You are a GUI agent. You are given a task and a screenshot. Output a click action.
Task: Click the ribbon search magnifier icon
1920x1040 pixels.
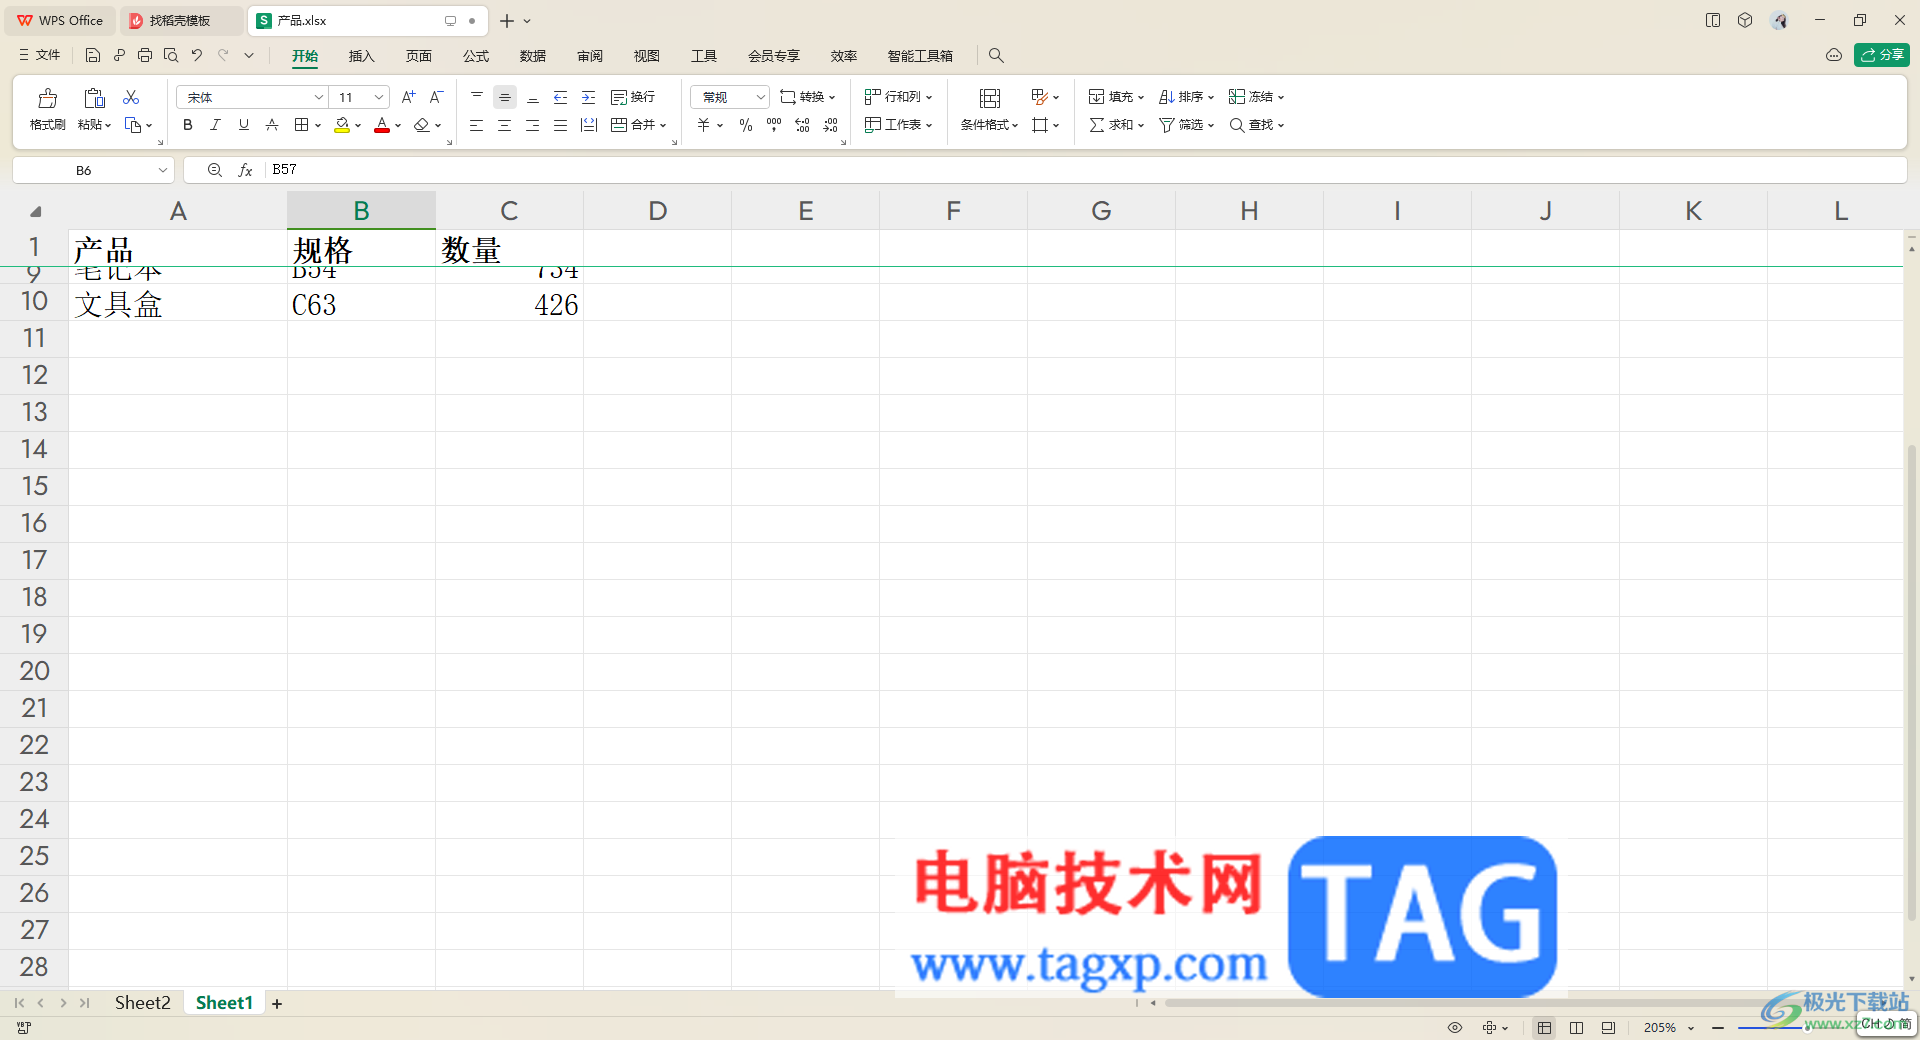tap(996, 56)
